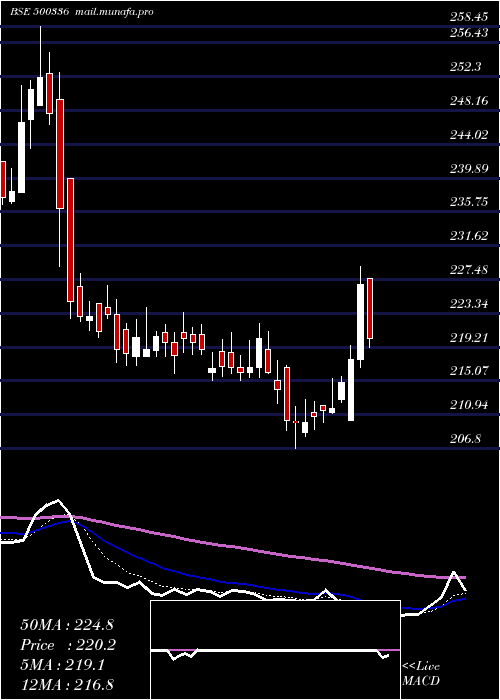Click the BSE 500336 ticker label

(39, 12)
